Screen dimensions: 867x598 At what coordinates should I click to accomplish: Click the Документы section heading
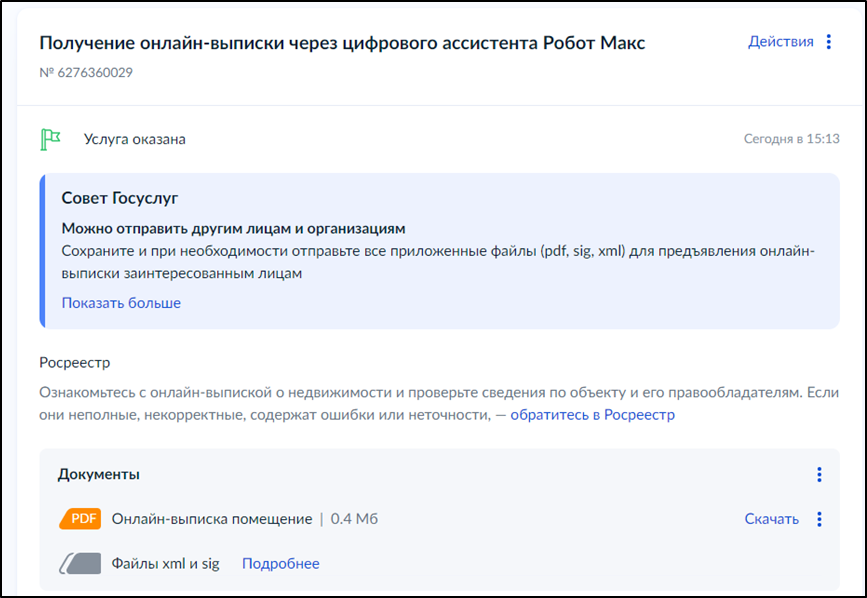[x=99, y=474]
